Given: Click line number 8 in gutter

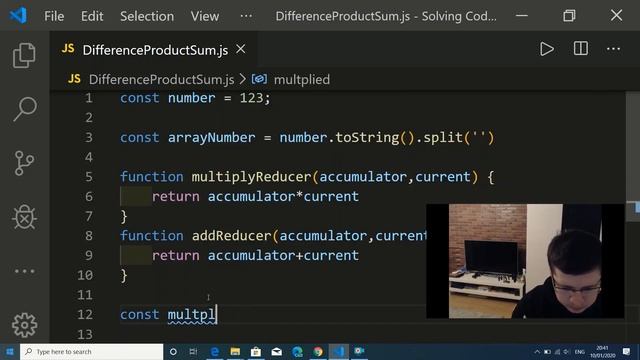Looking at the screenshot, I should click(x=89, y=236).
